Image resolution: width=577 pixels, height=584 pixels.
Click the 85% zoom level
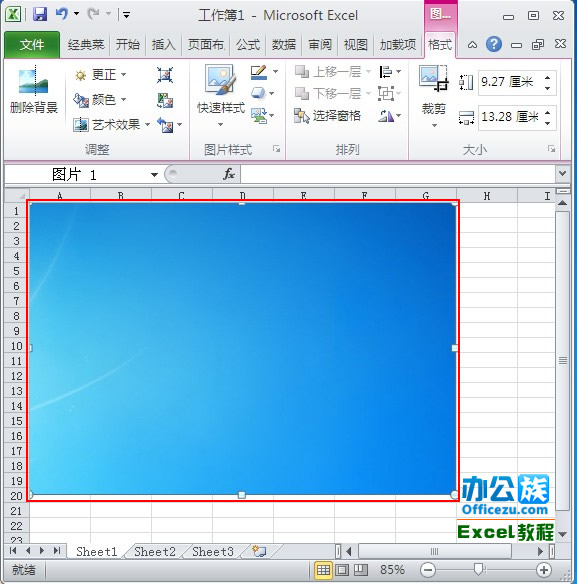(x=392, y=570)
